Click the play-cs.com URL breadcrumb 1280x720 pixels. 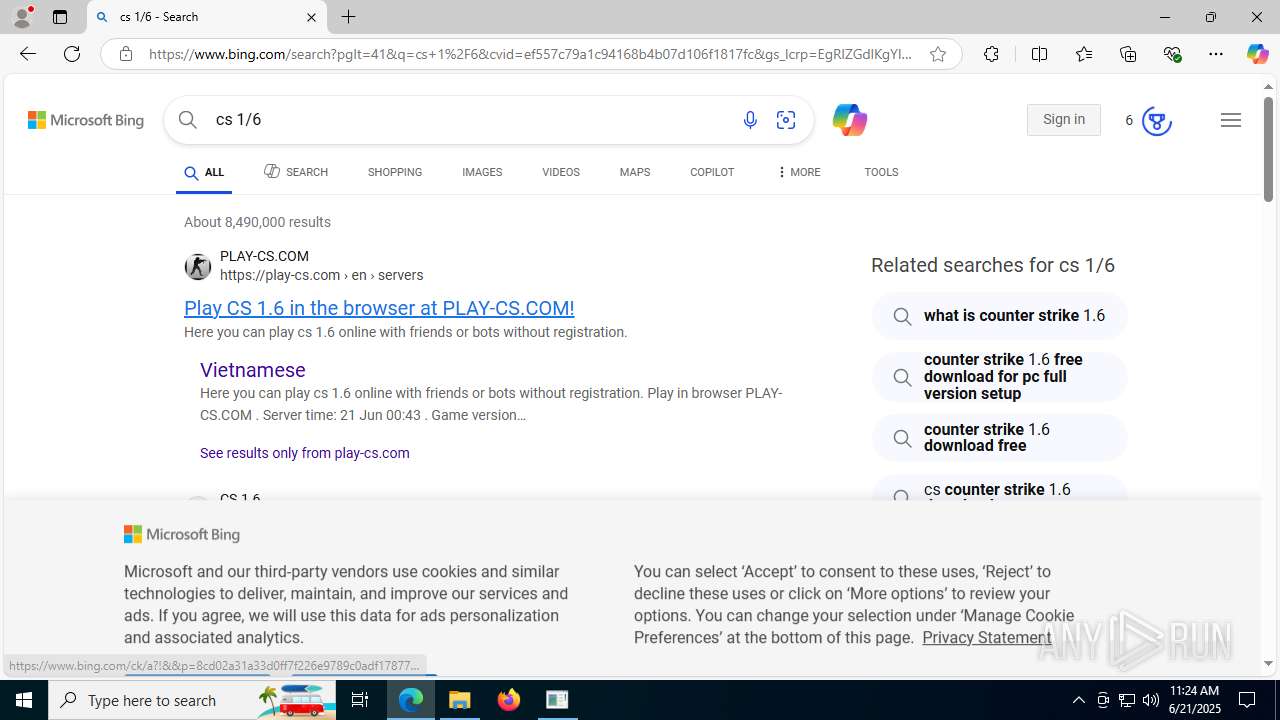coord(321,275)
